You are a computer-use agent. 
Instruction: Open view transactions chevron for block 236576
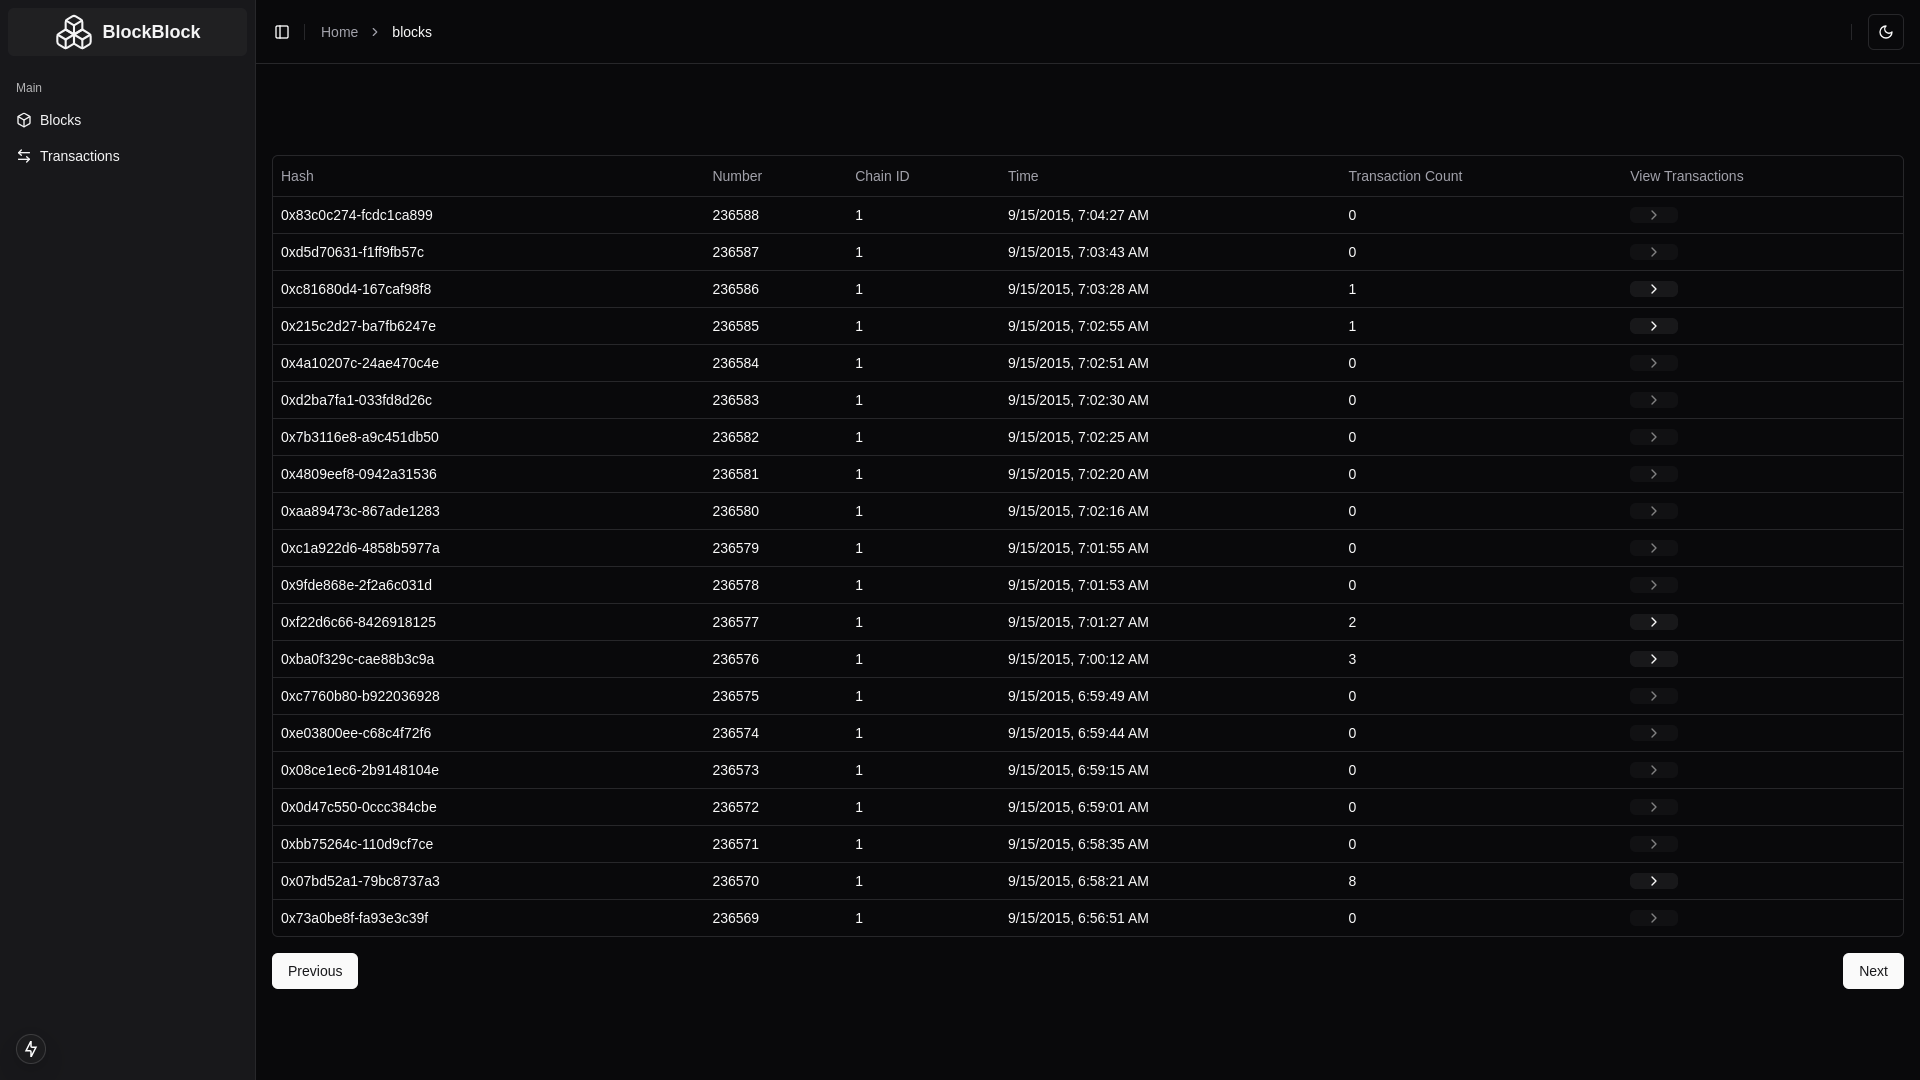(1653, 658)
